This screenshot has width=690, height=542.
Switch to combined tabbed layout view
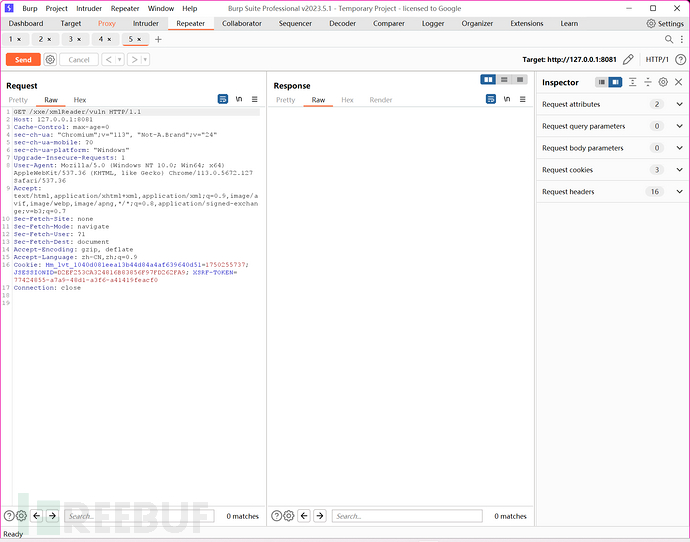click(x=521, y=80)
